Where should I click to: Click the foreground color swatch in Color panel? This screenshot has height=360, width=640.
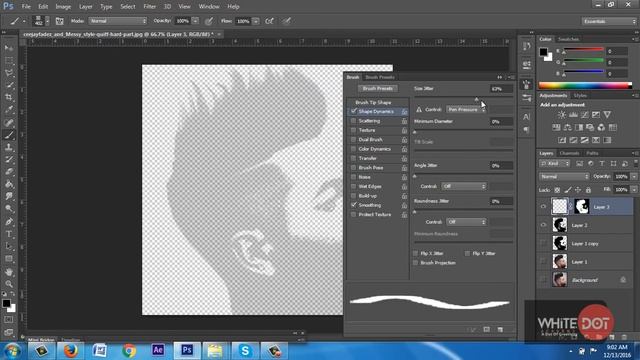(543, 52)
